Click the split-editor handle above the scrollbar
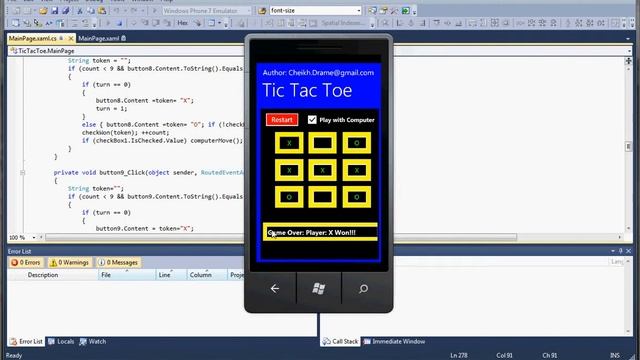Screen dimensions: 640x360 (x=628, y=61)
